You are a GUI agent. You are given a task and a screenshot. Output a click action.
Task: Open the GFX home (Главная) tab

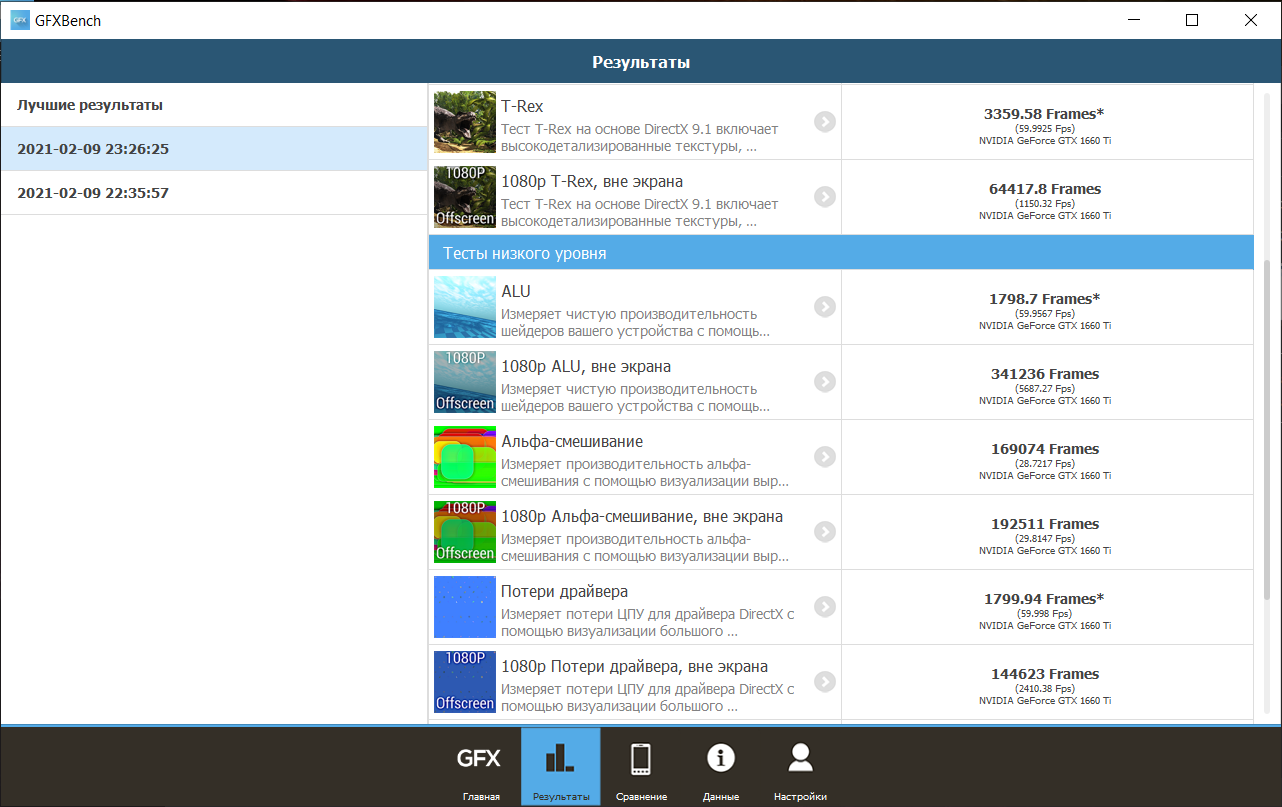click(x=479, y=767)
